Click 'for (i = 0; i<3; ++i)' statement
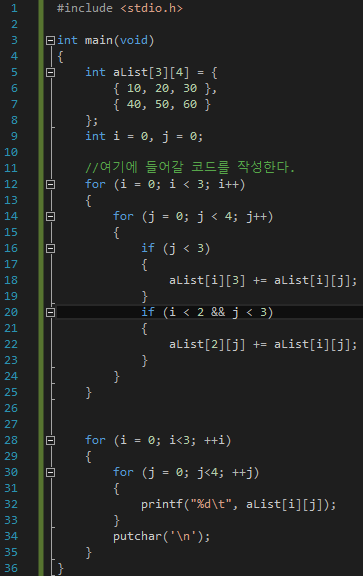The width and height of the screenshot is (363, 576). [158, 440]
